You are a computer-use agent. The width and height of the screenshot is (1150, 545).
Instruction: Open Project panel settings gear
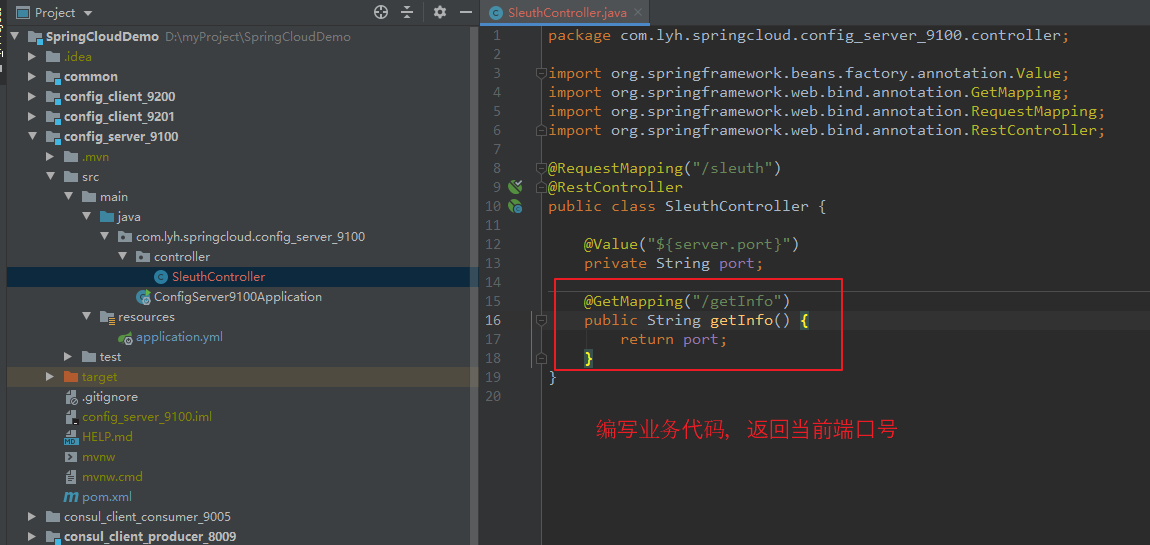[439, 12]
